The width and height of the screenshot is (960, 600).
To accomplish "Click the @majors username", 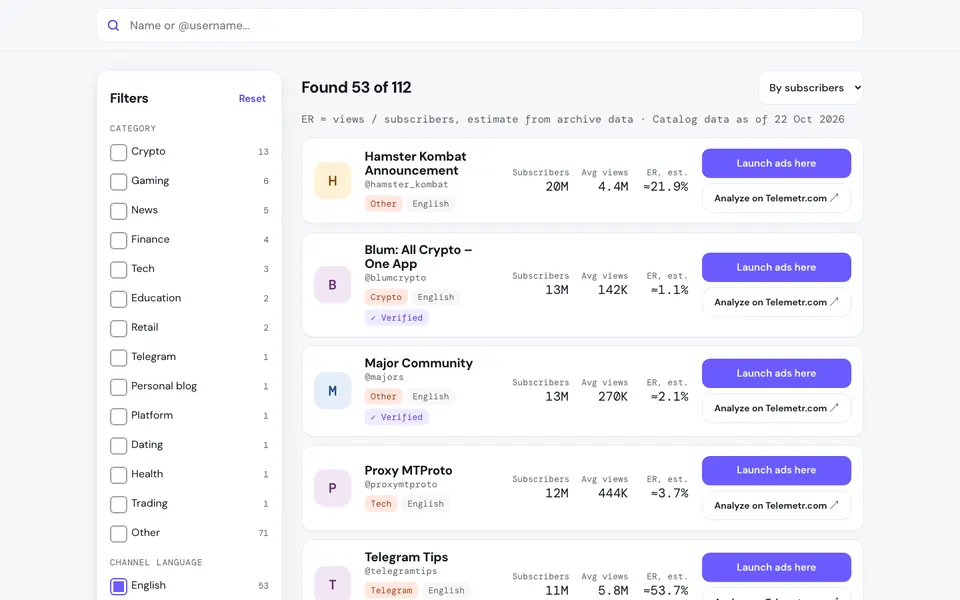I will click(384, 377).
